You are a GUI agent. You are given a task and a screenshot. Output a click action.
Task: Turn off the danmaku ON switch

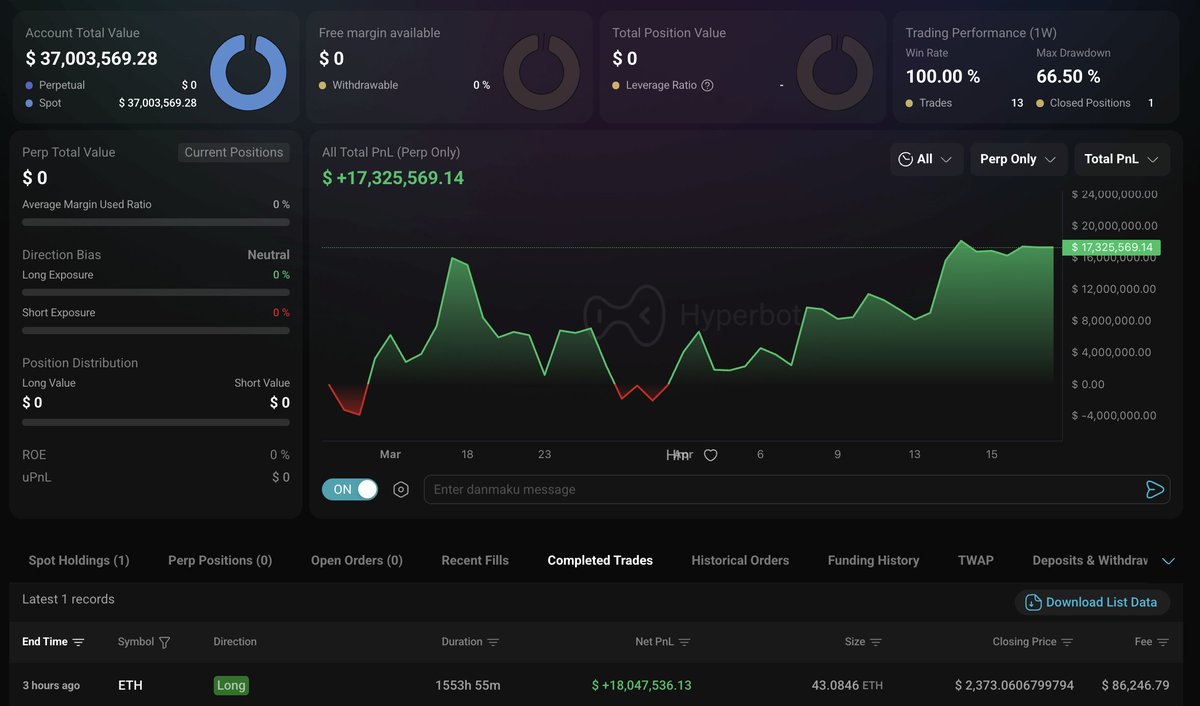[350, 489]
